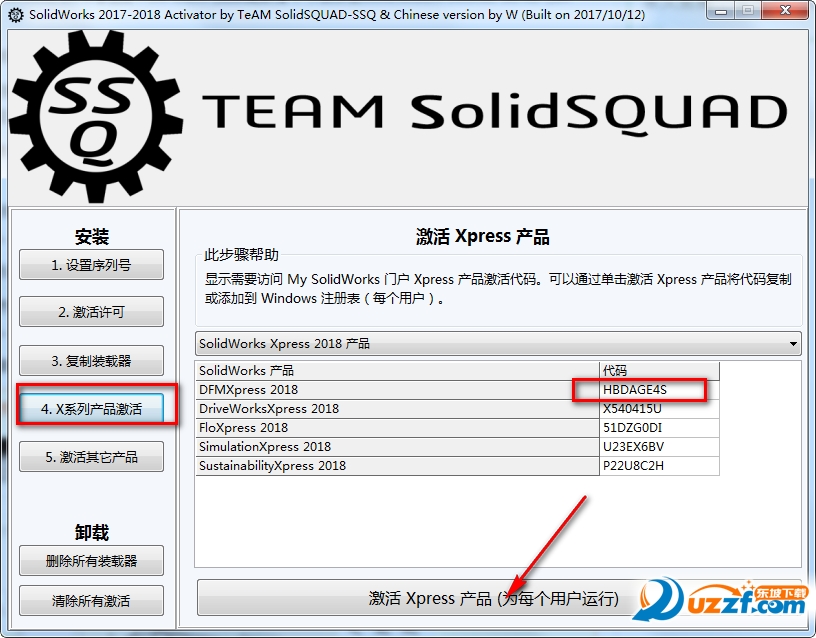Choose '4. X系列产品激活' button
The height and width of the screenshot is (638, 816).
point(92,409)
